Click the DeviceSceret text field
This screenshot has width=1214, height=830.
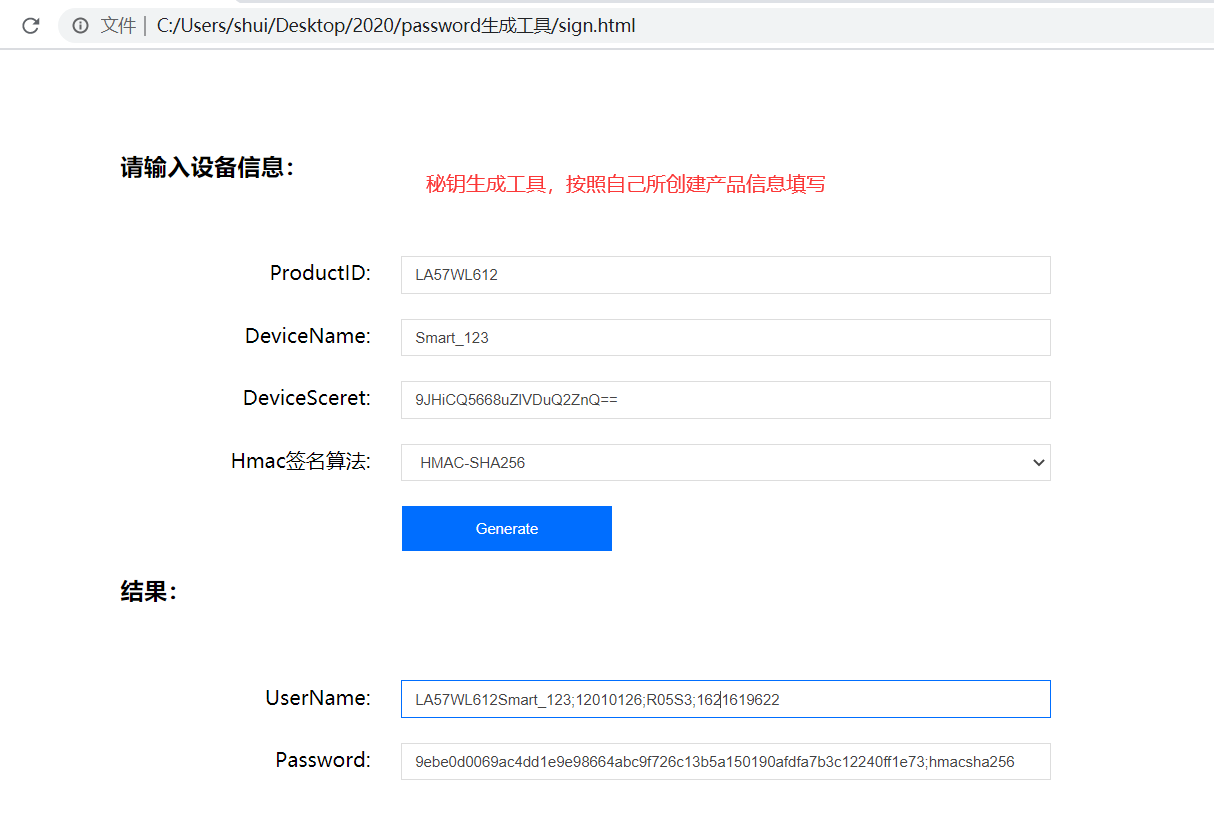point(725,399)
